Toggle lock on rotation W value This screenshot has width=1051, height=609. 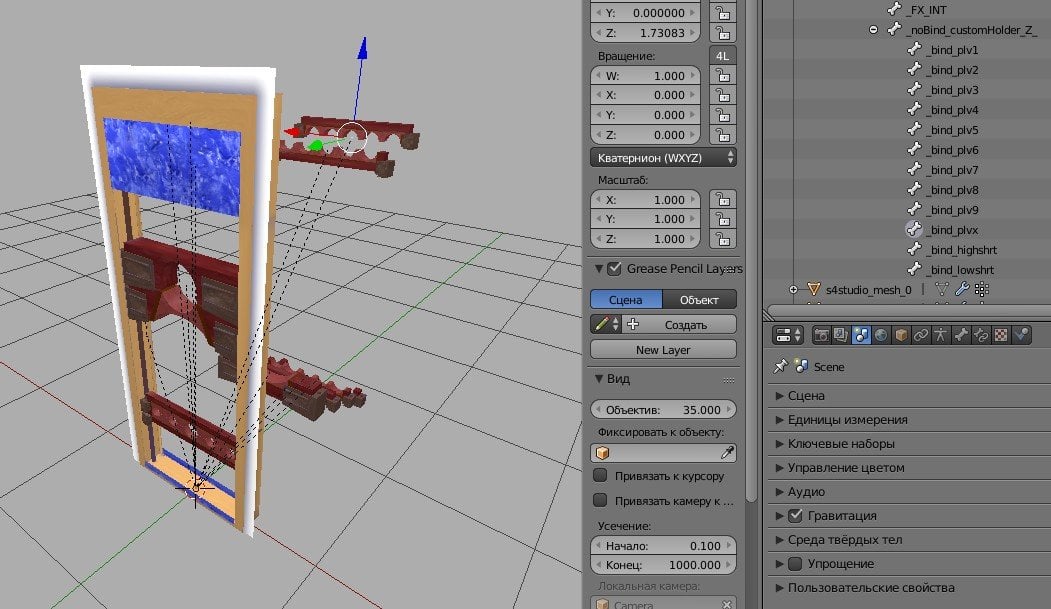pos(723,75)
